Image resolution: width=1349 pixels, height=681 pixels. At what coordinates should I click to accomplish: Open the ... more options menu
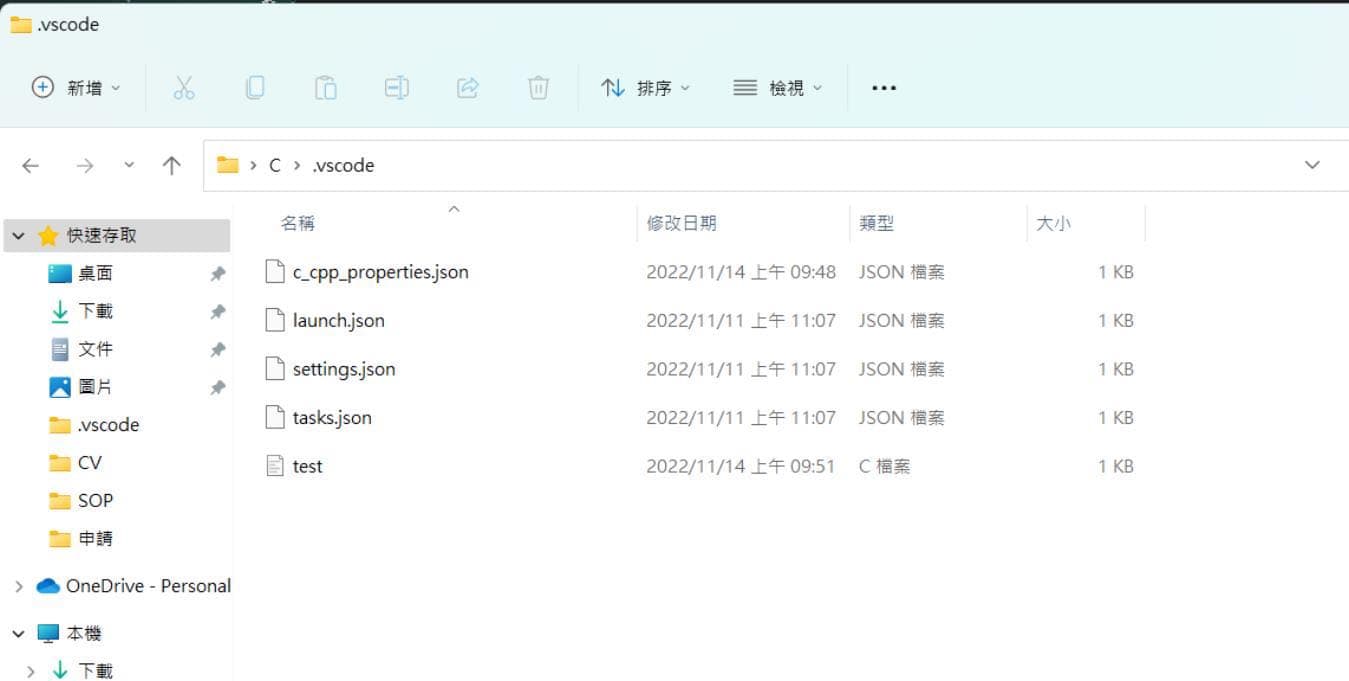coord(883,87)
